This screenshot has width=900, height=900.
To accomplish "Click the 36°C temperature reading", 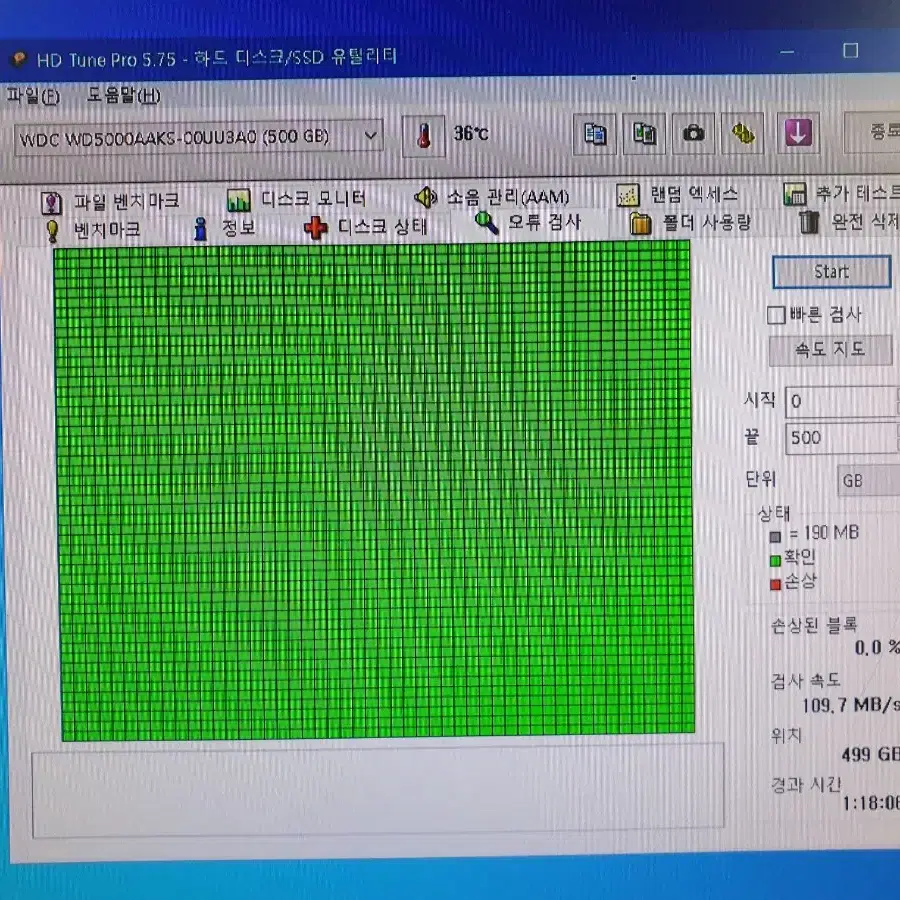I will [x=471, y=134].
